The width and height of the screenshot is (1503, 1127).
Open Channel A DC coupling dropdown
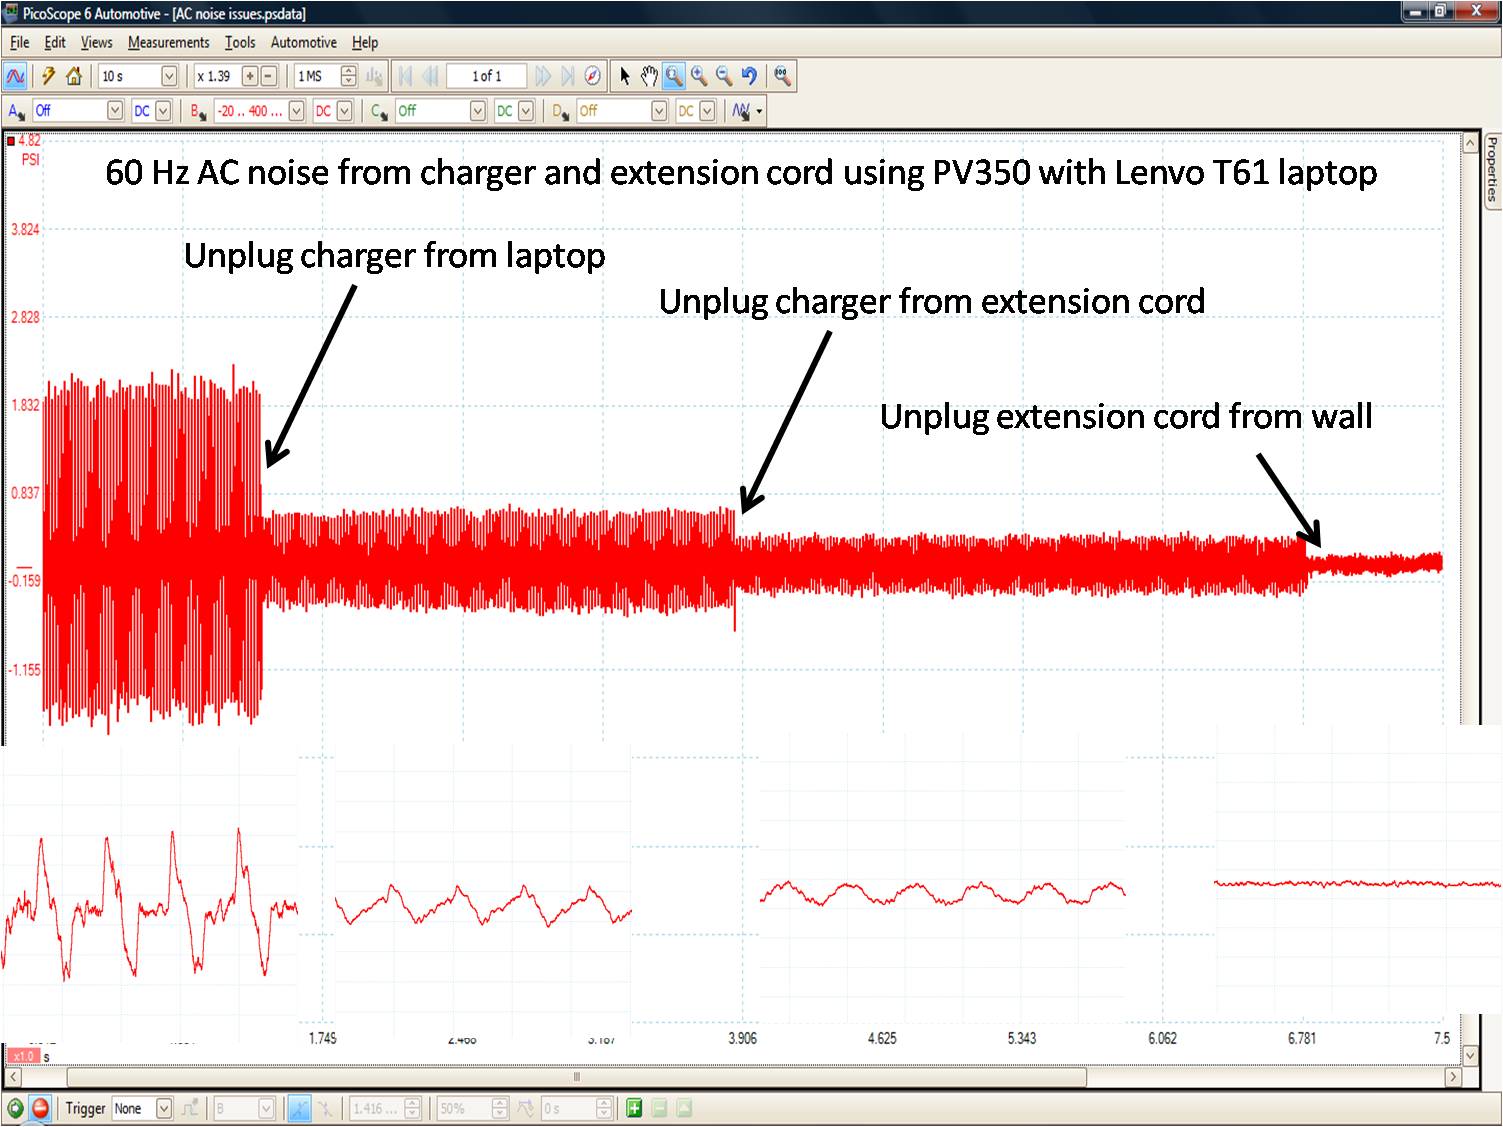click(163, 111)
